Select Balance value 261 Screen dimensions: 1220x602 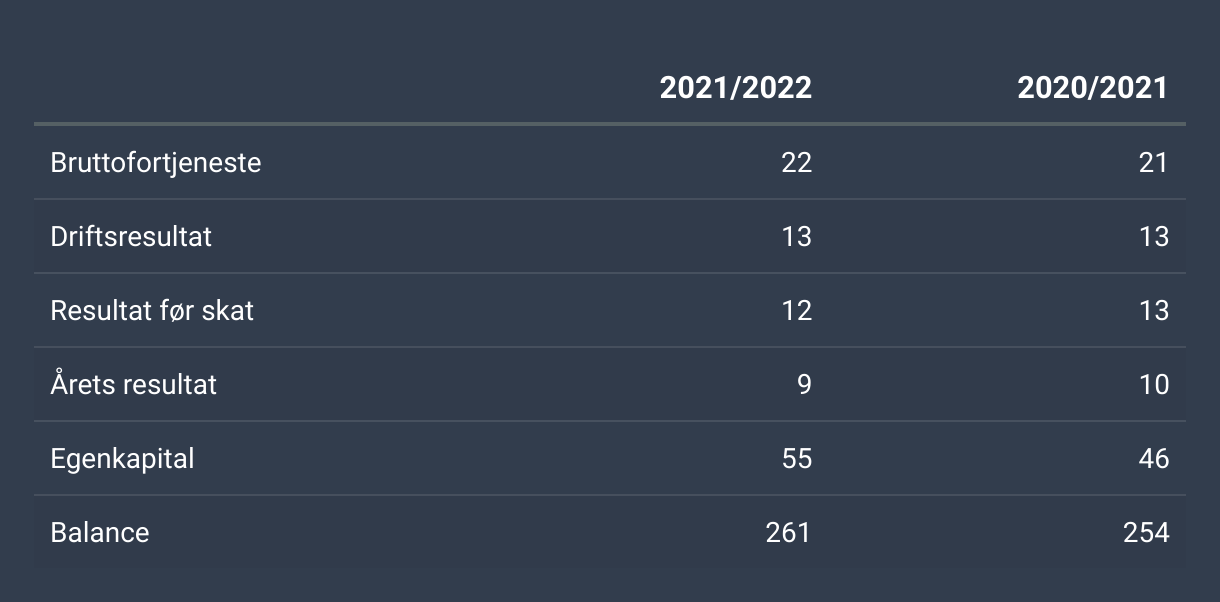click(788, 532)
